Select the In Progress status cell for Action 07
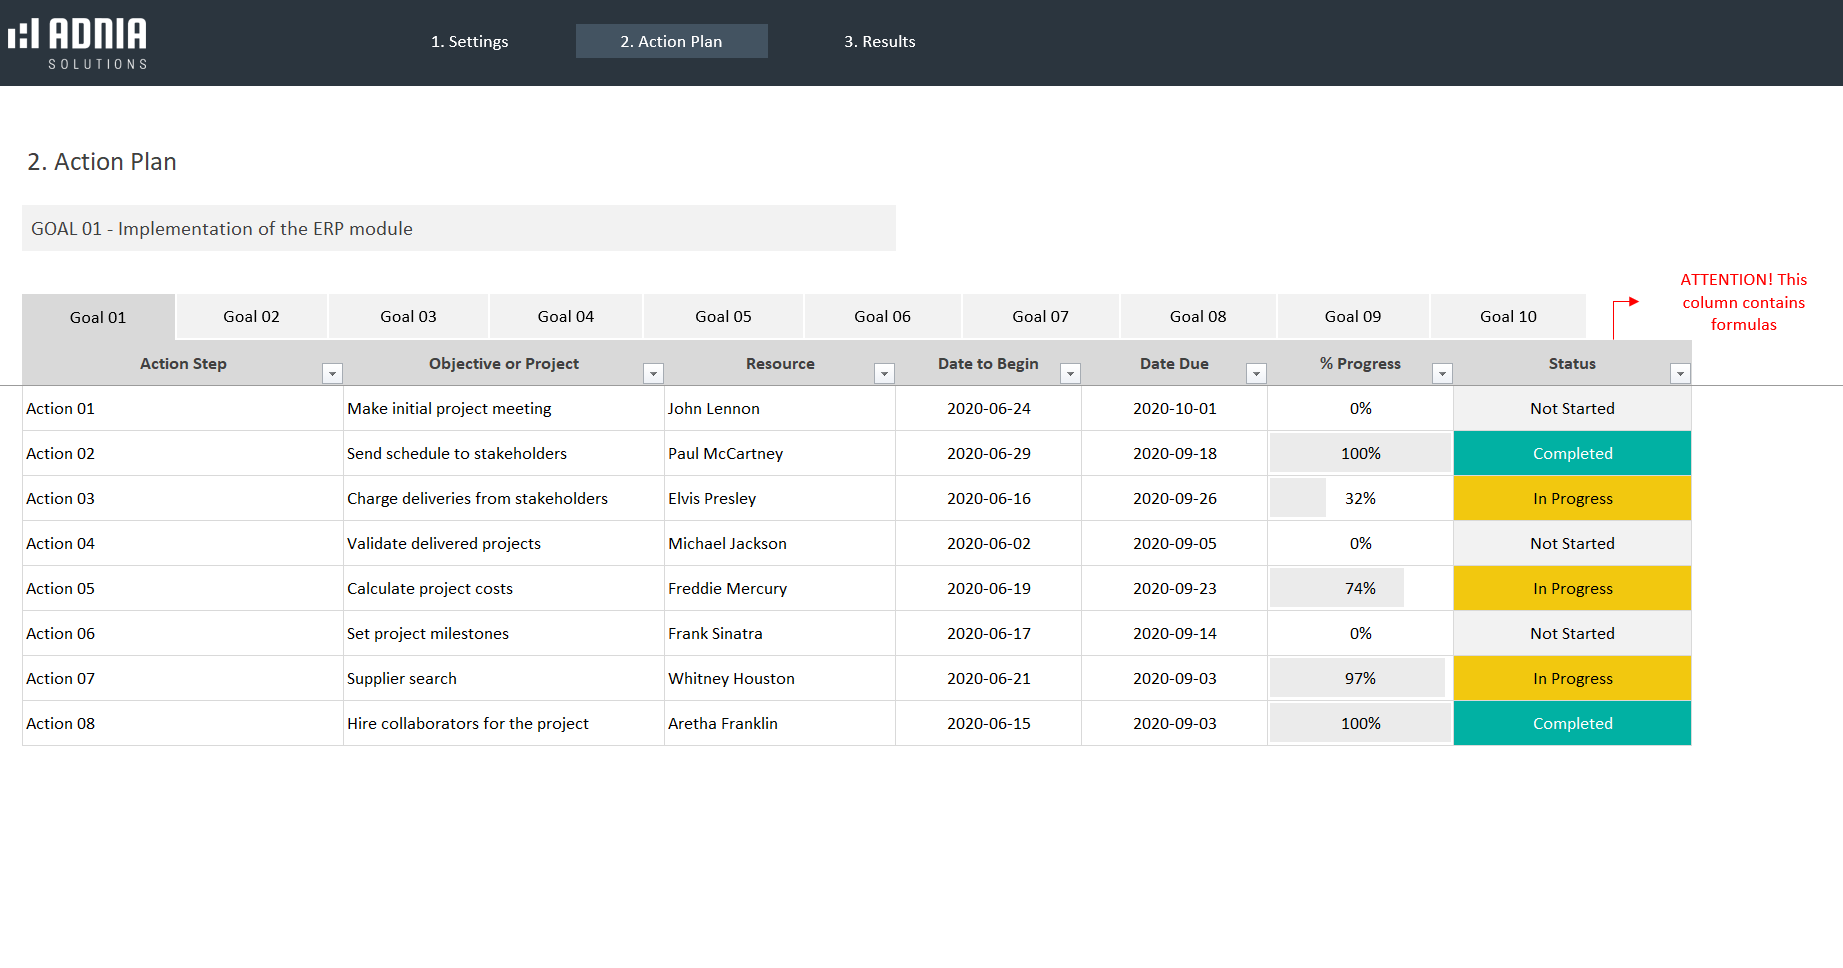The width and height of the screenshot is (1843, 968). click(x=1572, y=679)
